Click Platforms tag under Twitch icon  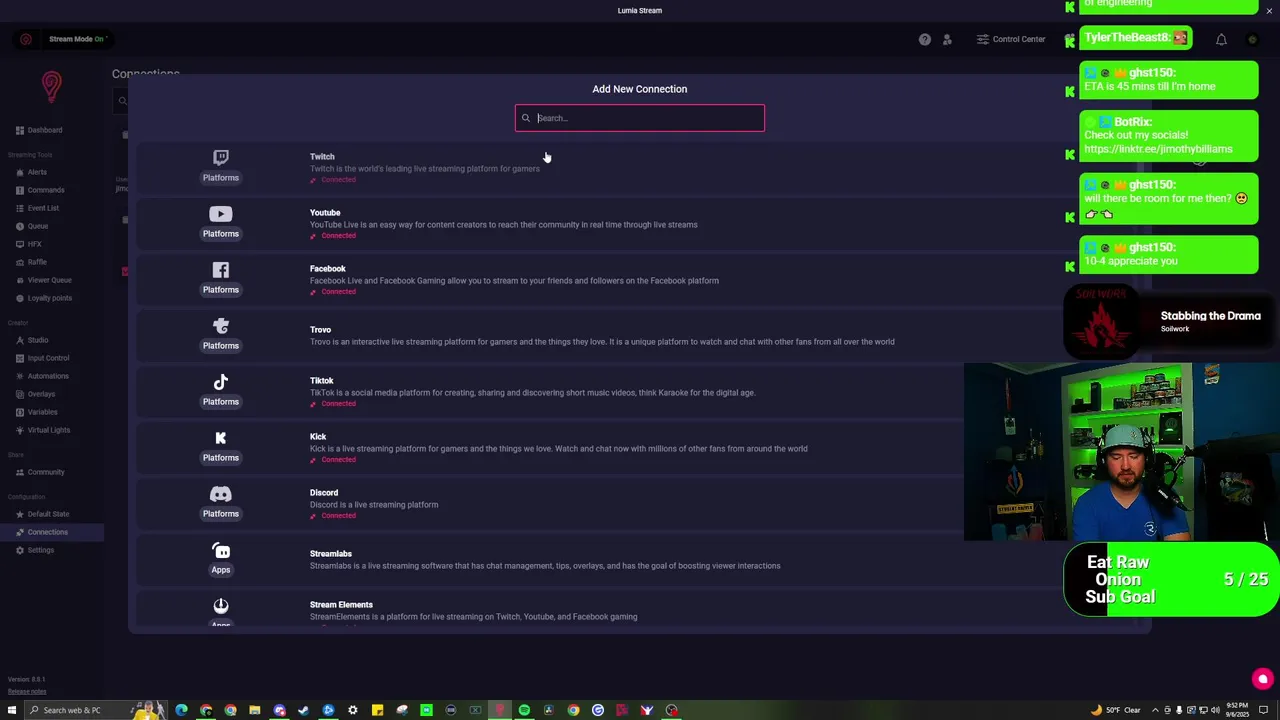pos(221,178)
